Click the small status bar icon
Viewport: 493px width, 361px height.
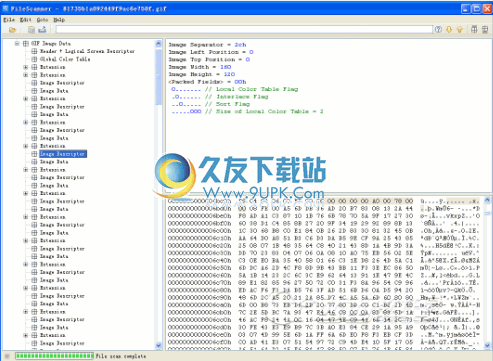coord(7,356)
